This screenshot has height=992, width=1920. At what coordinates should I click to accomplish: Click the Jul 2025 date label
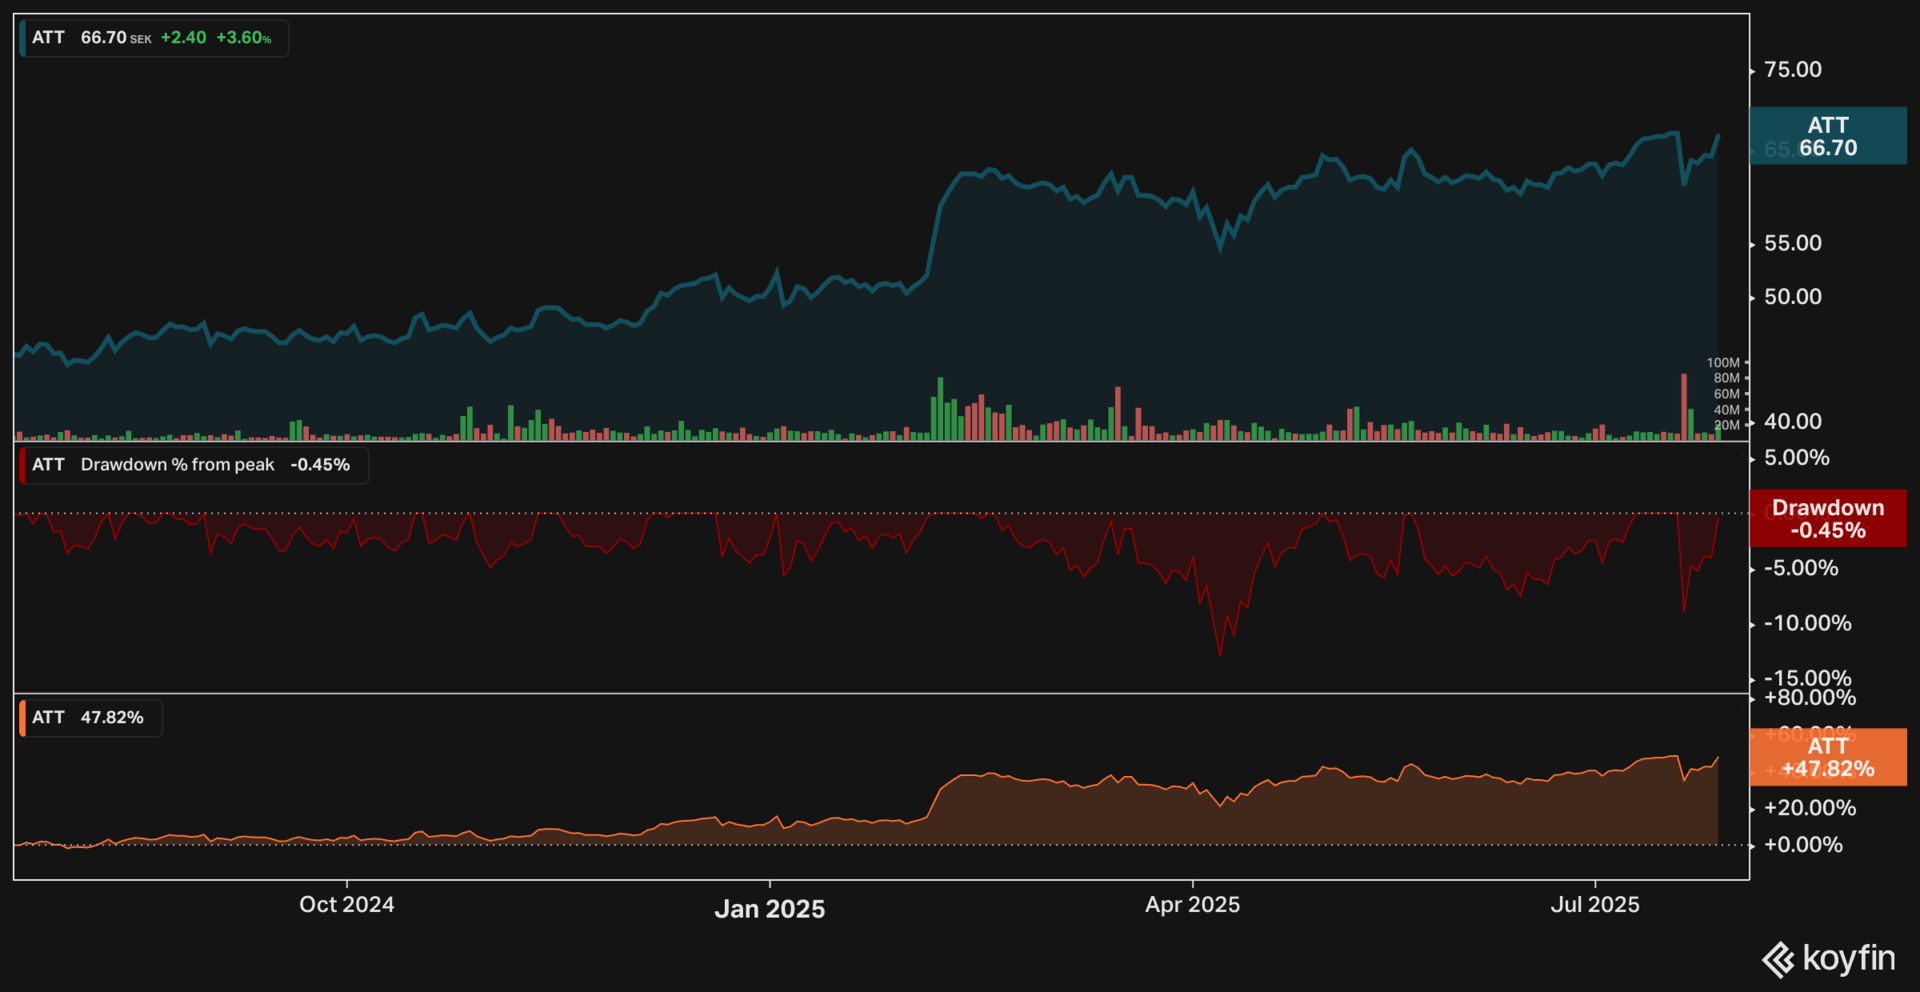1595,905
